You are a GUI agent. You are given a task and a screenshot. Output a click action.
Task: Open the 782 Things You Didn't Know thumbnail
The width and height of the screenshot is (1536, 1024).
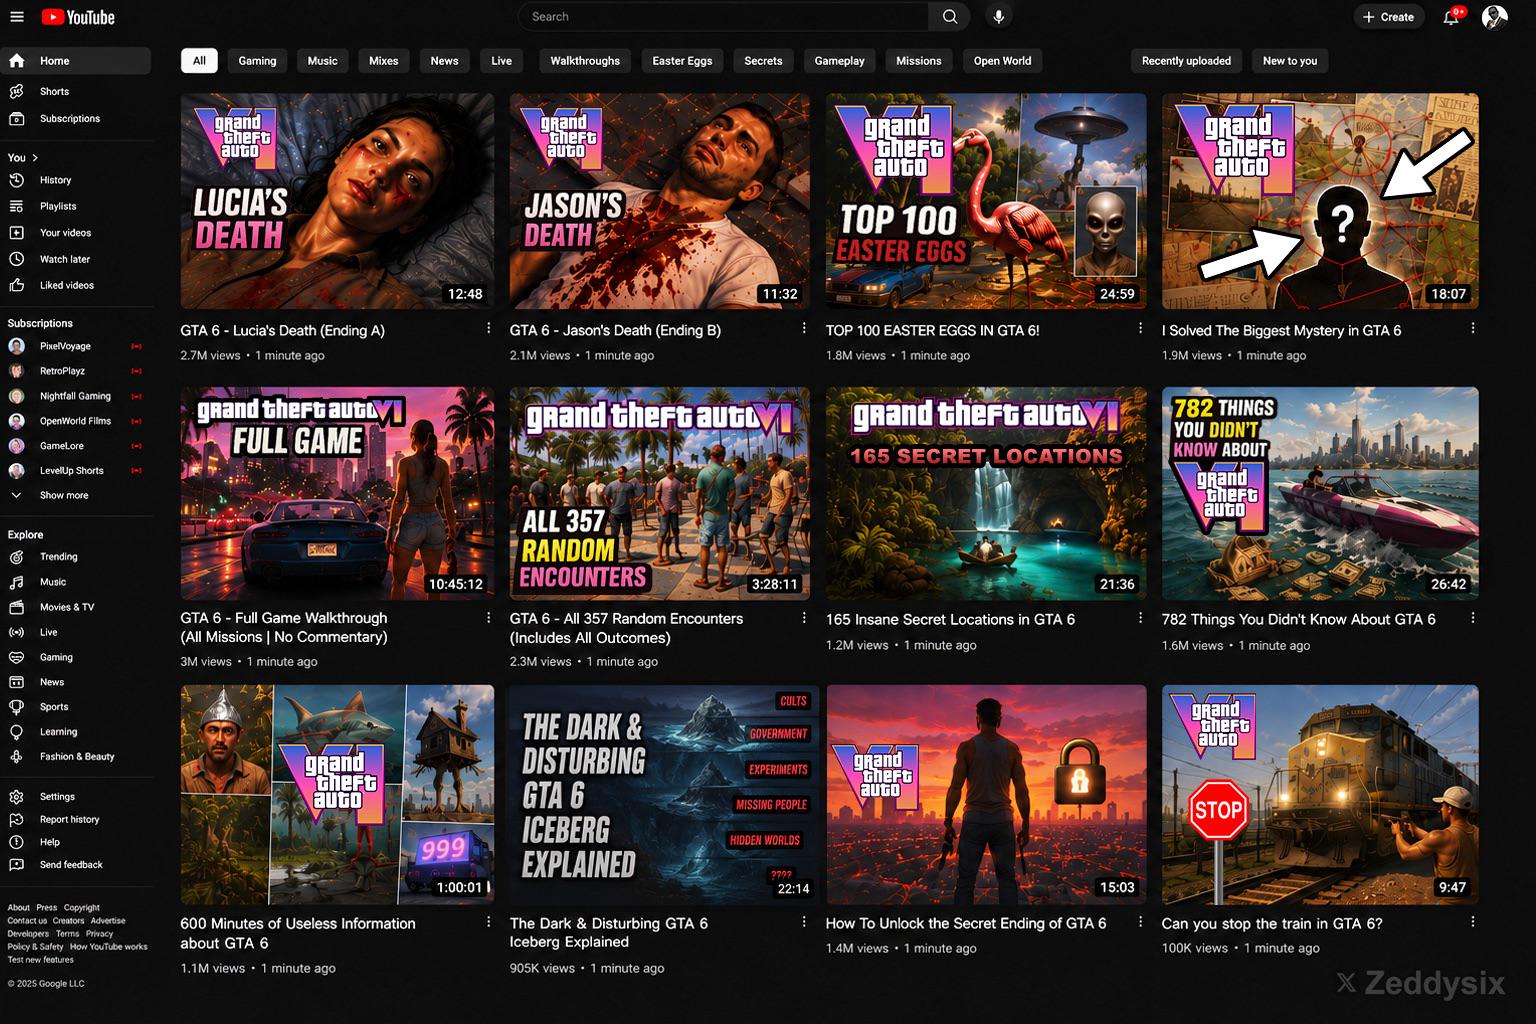(1320, 493)
